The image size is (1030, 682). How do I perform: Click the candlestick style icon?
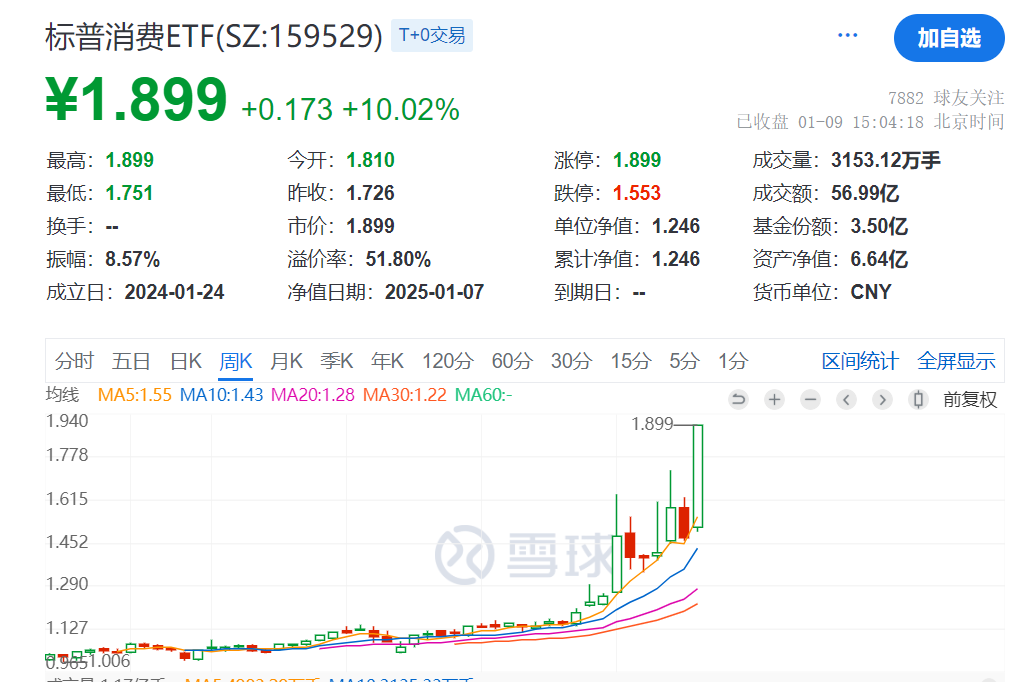(x=918, y=399)
